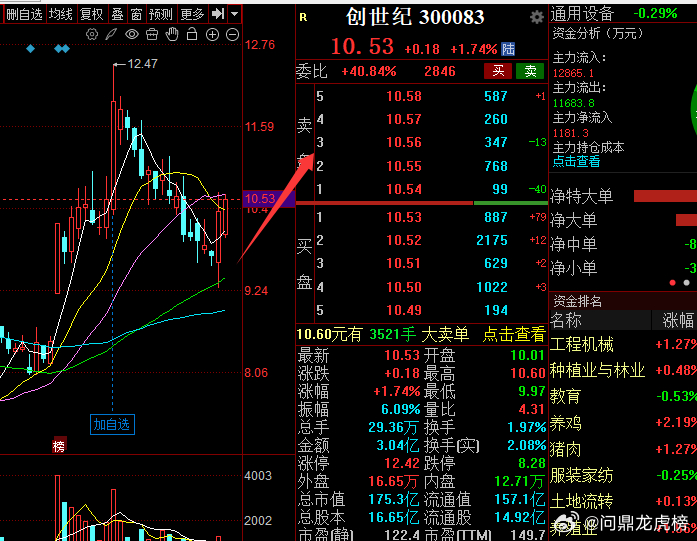The image size is (697, 541).
Task: Open the 预测 forecast option
Action: click(x=161, y=14)
